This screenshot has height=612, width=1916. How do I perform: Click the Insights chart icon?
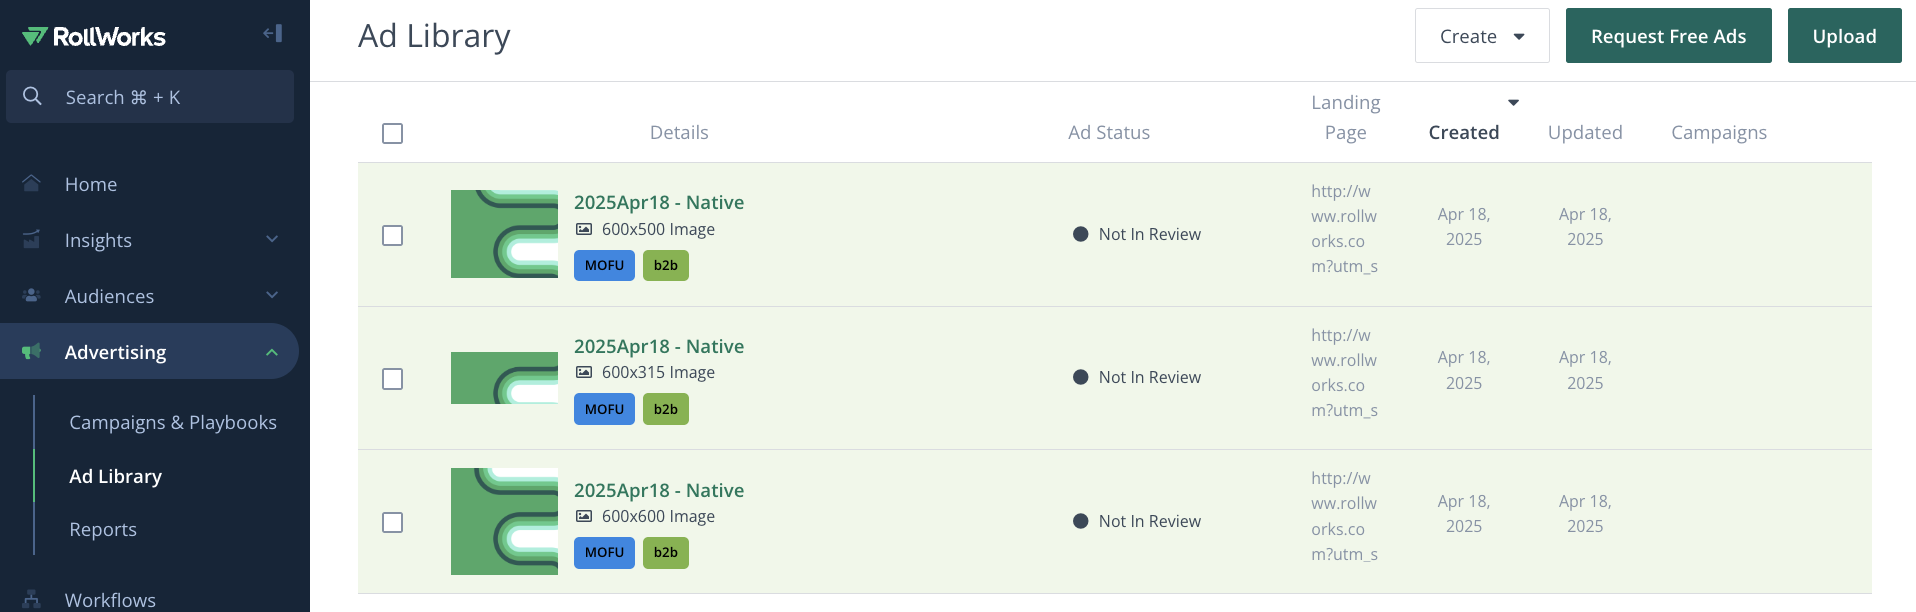(32, 239)
